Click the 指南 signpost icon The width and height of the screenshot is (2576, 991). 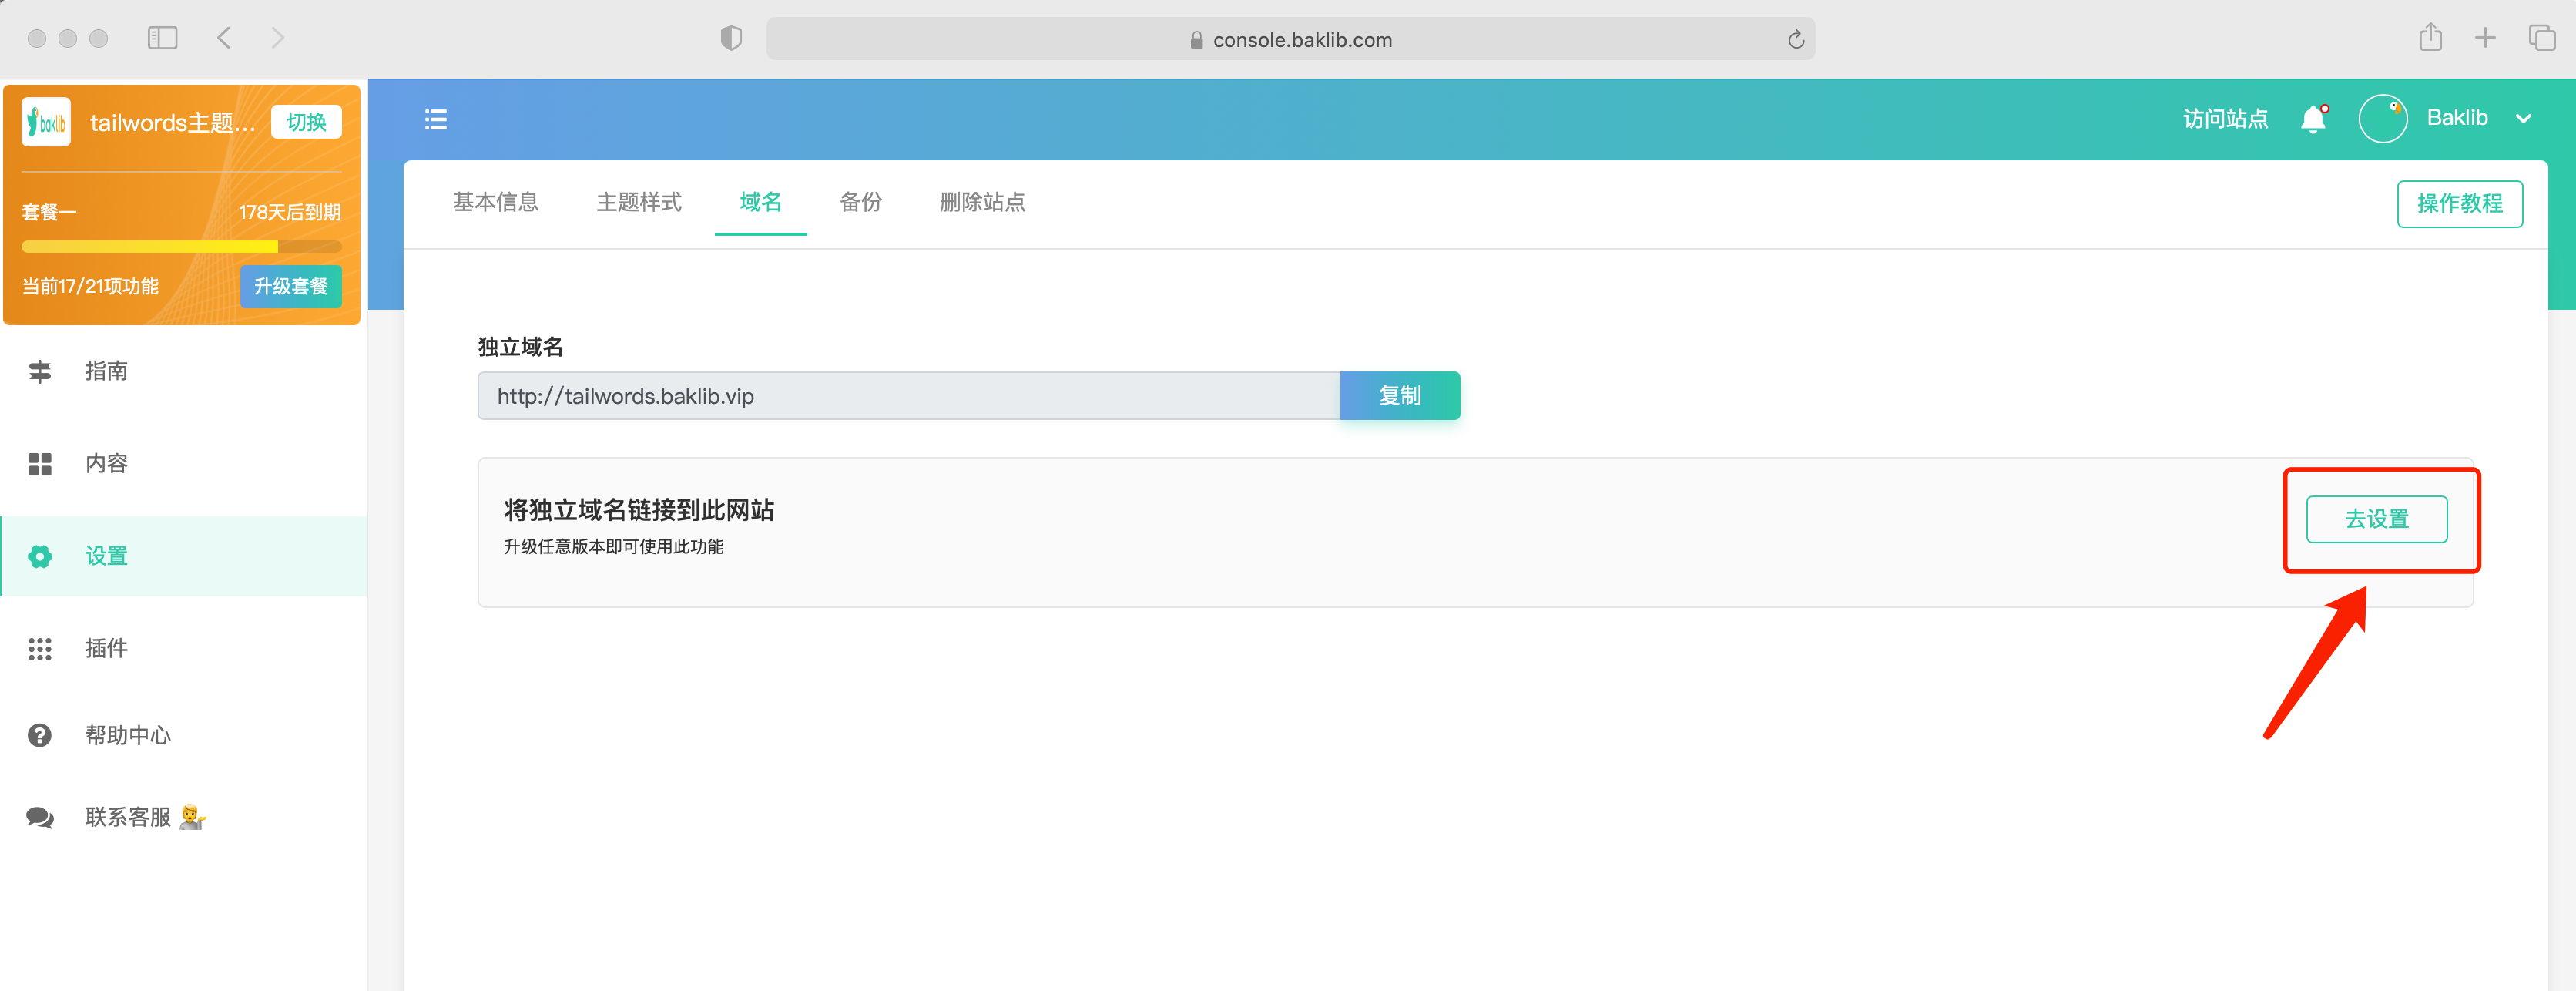pyautogui.click(x=40, y=372)
